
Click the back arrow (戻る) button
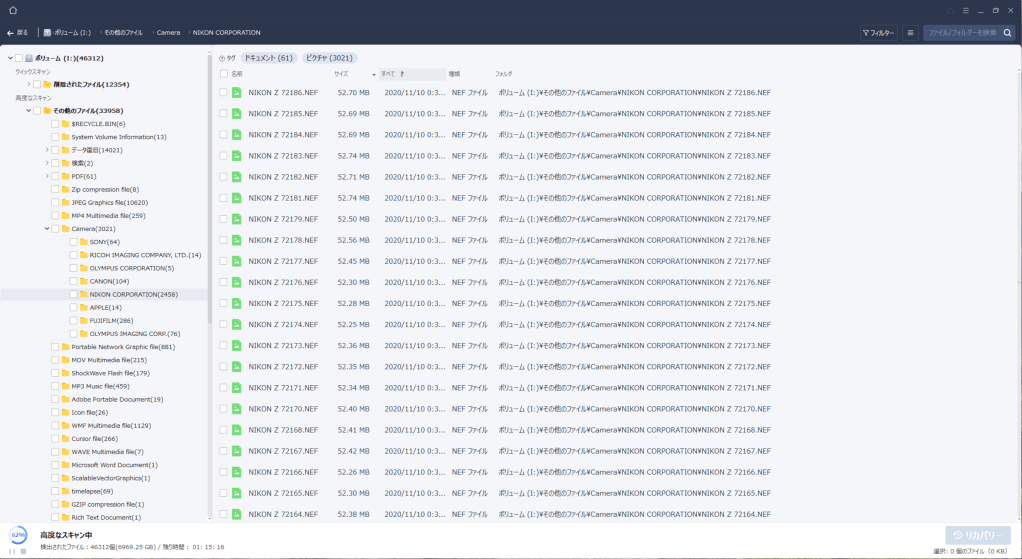click(17, 32)
